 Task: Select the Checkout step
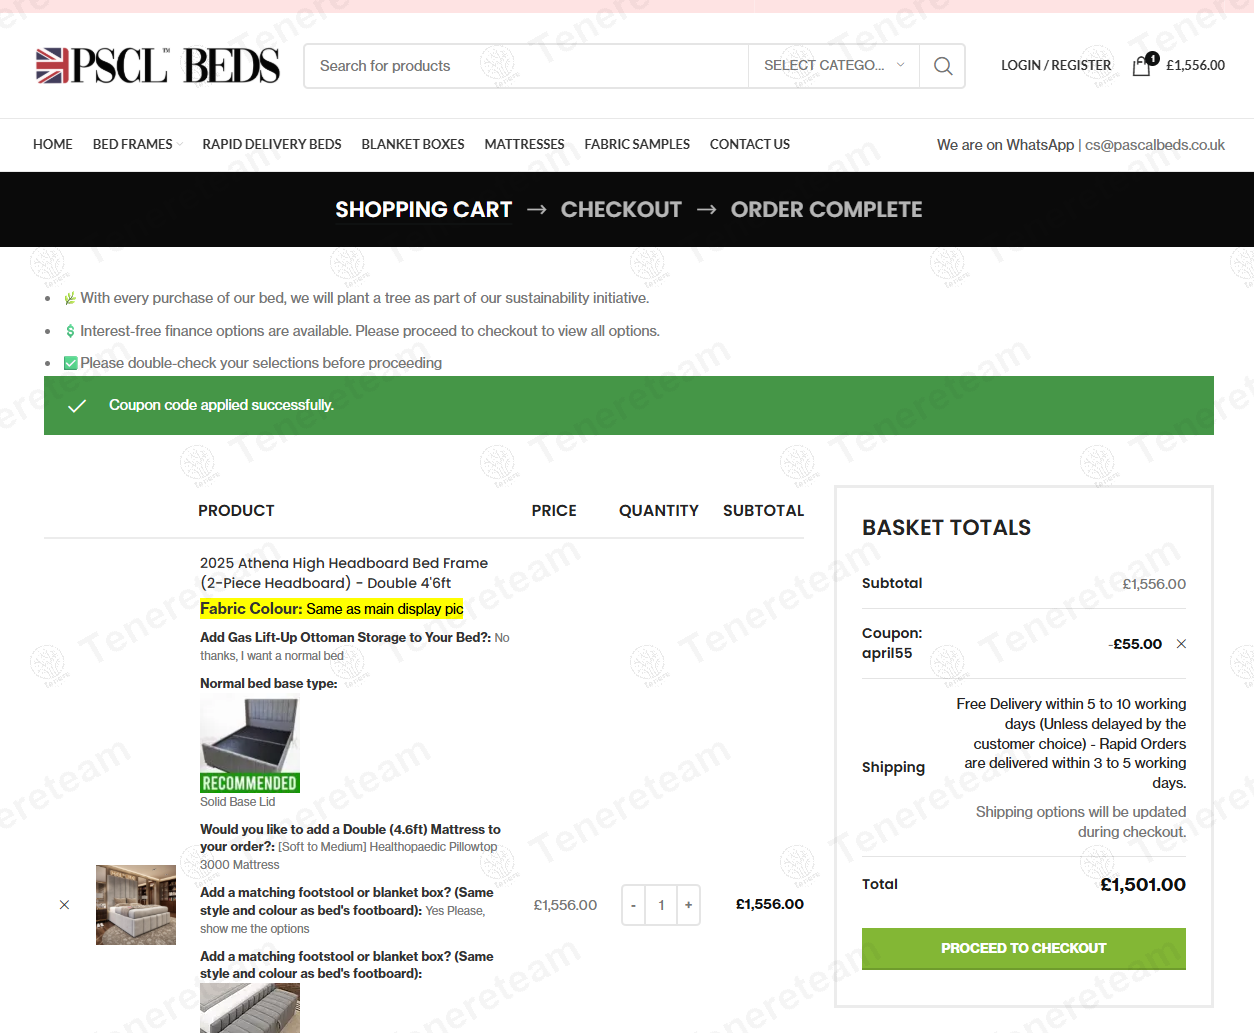(621, 210)
